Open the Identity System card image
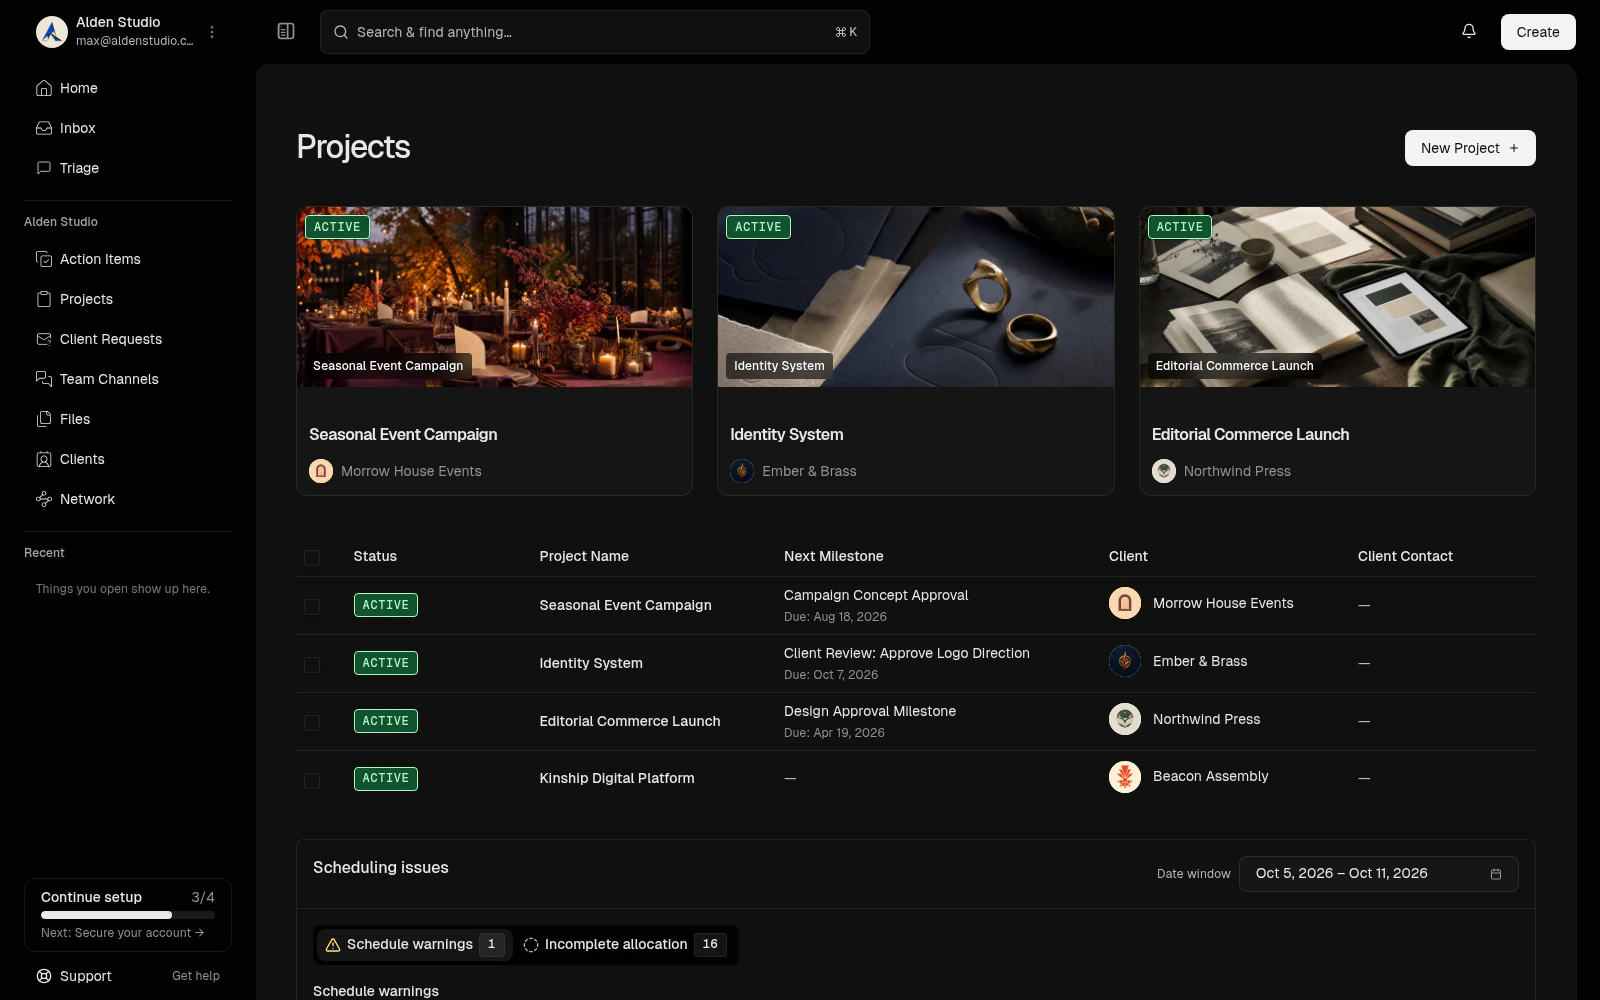 [x=916, y=297]
